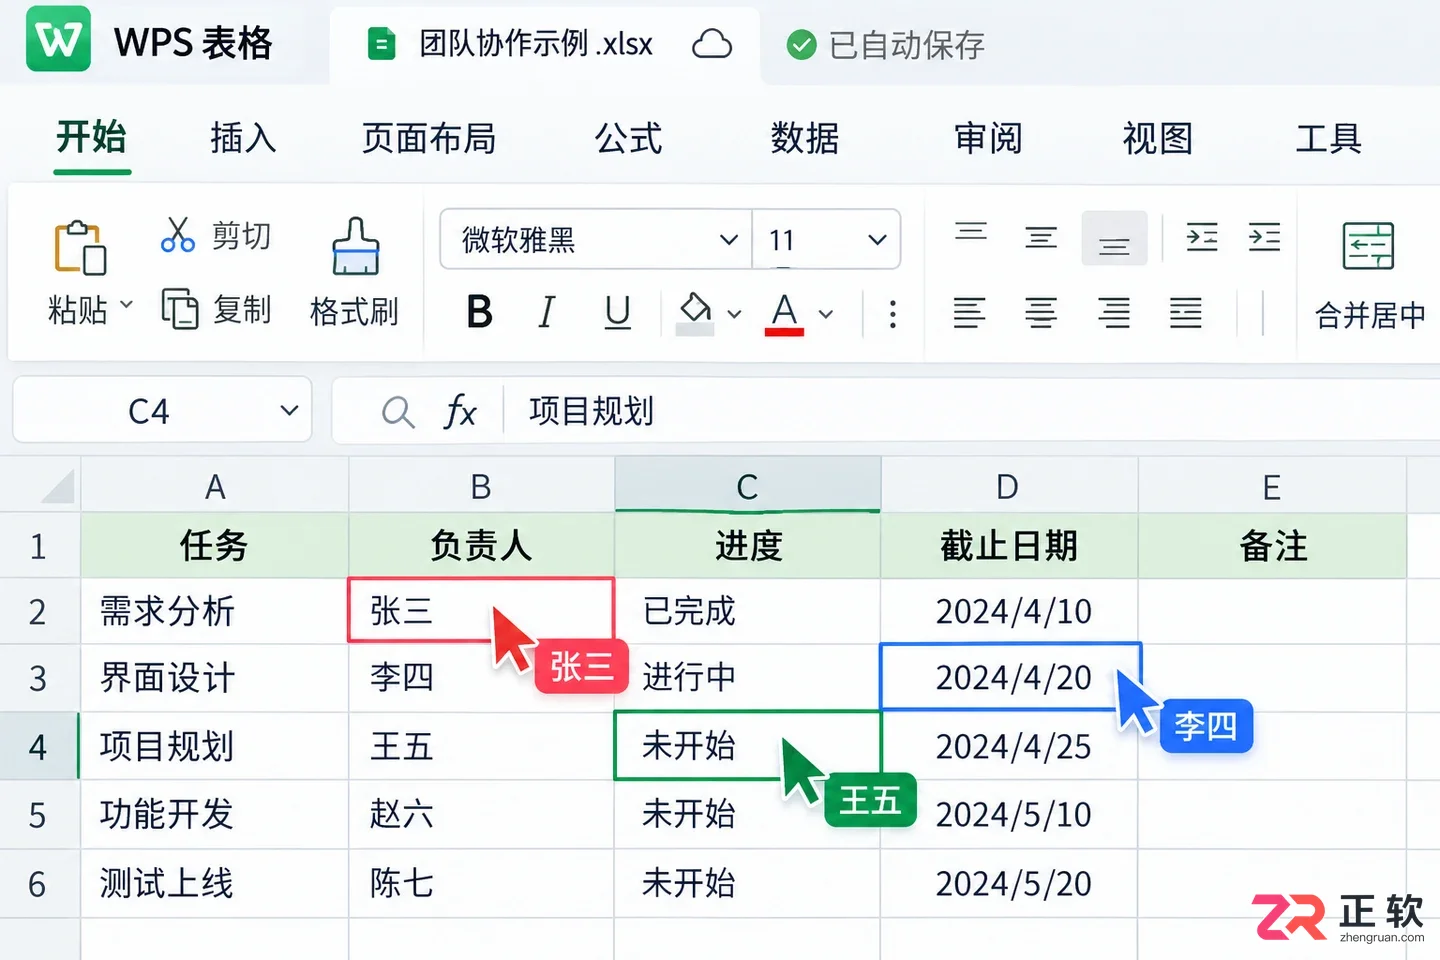Toggle middle vertical alignment
This screenshot has width=1440, height=960.
[1041, 238]
